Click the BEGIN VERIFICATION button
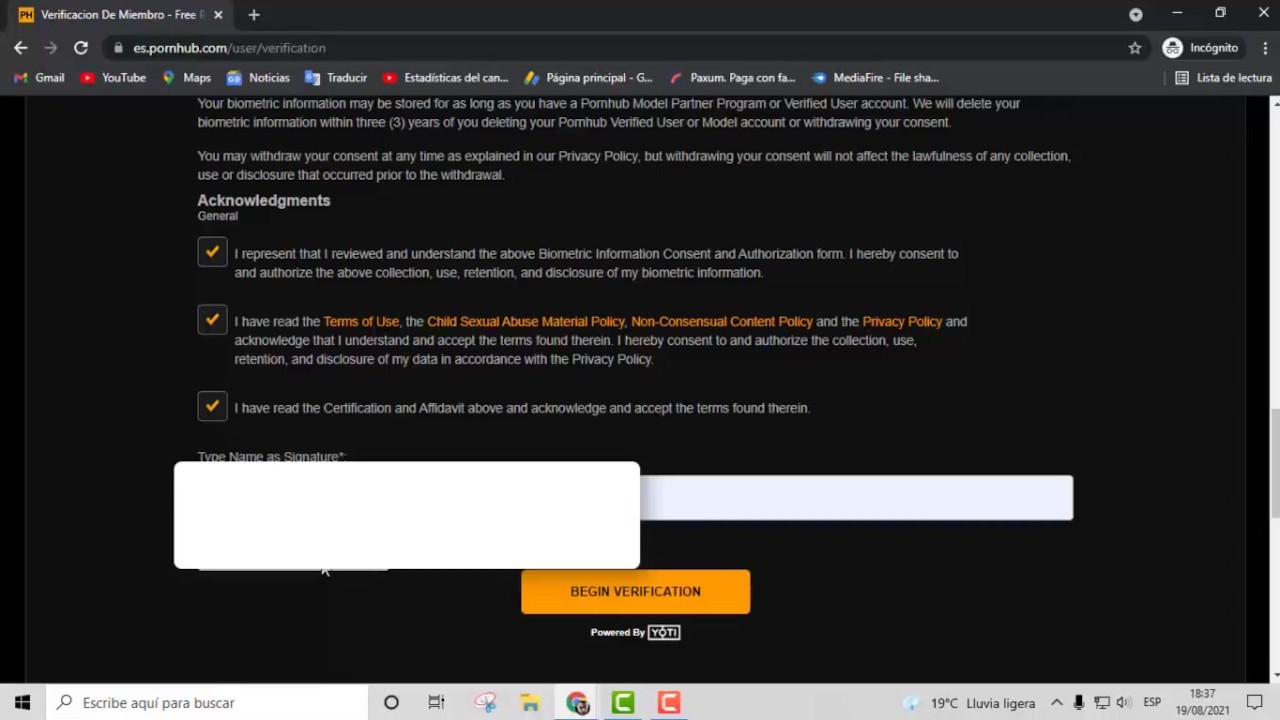 (635, 592)
